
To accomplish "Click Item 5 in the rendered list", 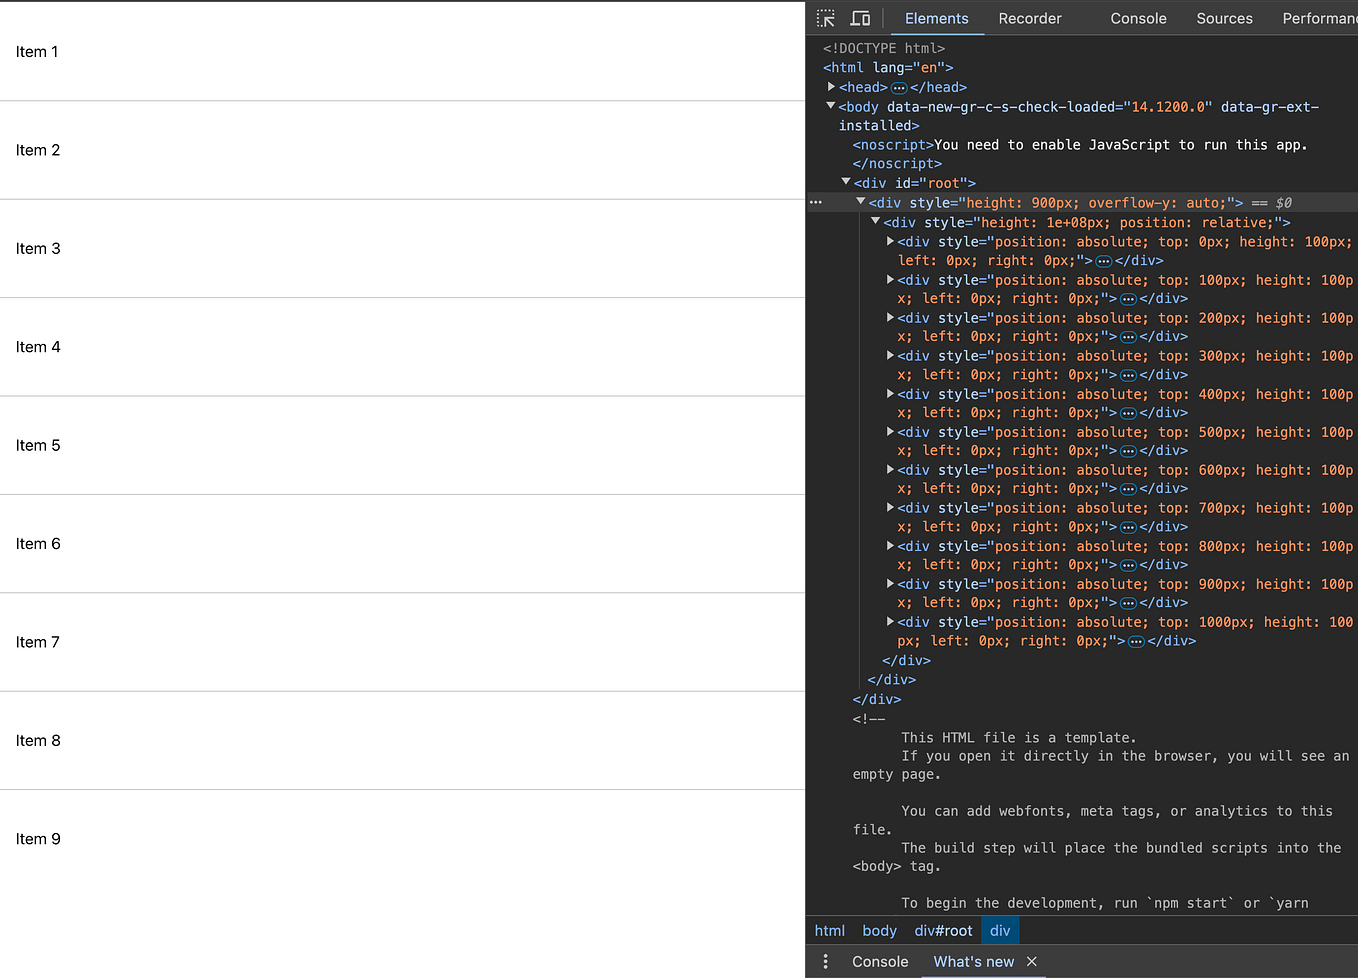I will (x=37, y=445).
